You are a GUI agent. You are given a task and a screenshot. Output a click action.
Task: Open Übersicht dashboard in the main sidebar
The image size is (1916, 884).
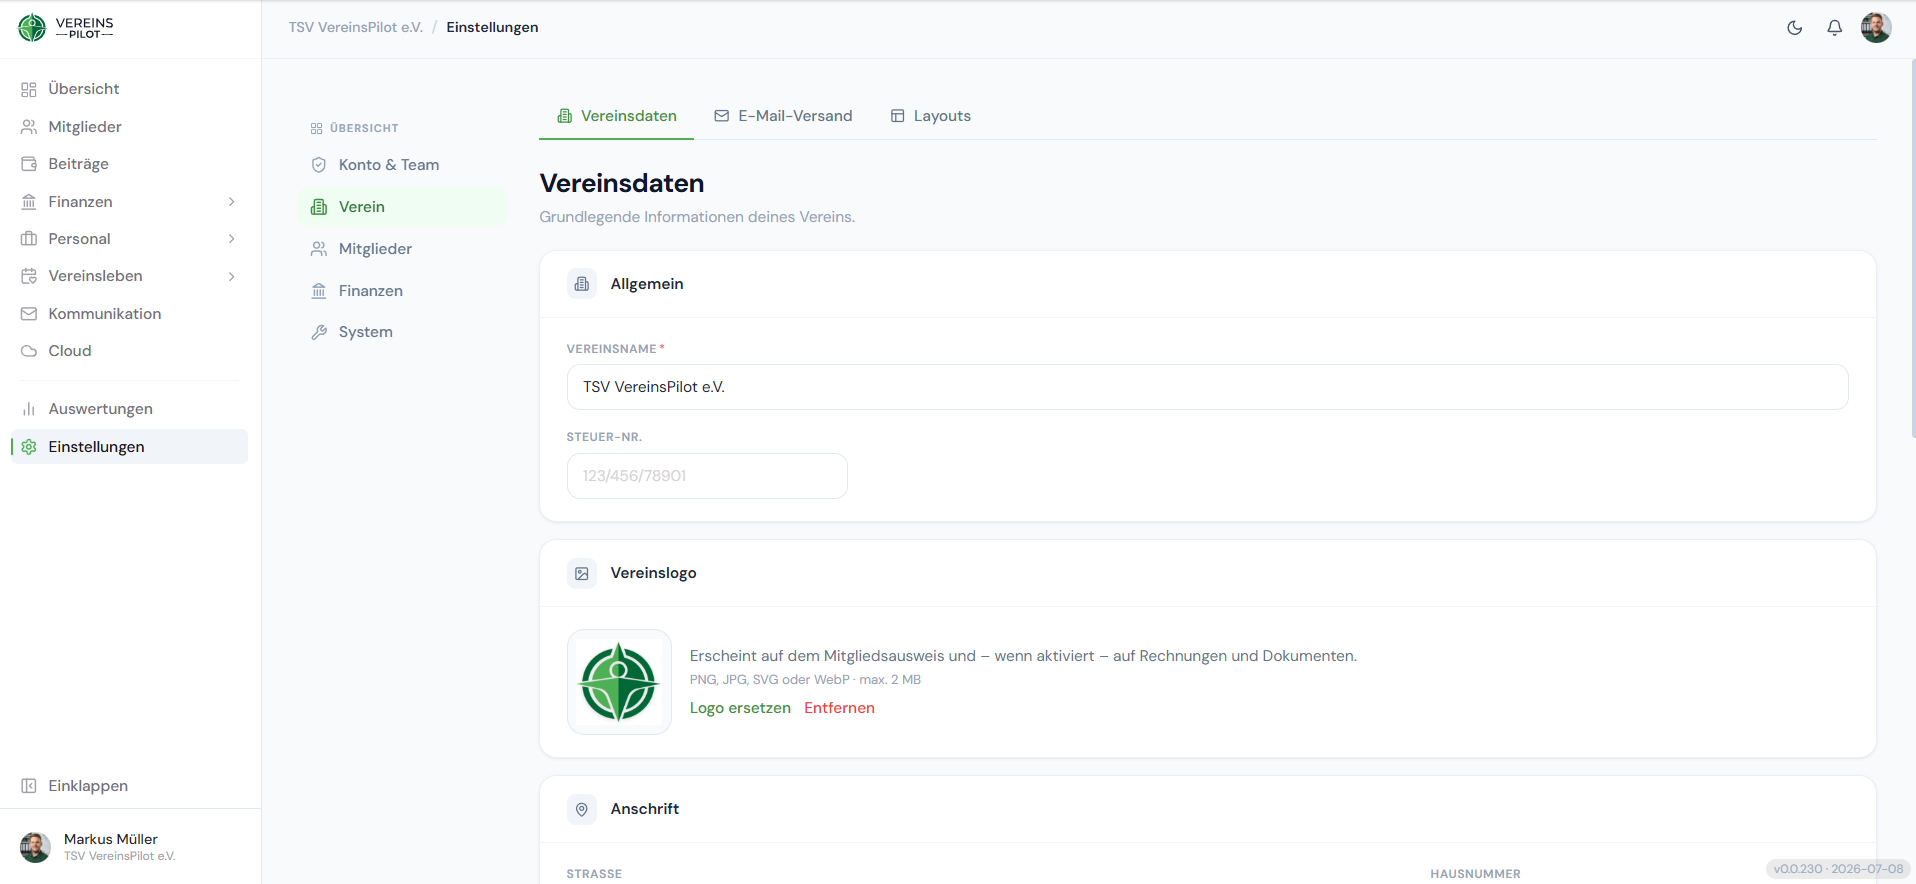(130, 89)
